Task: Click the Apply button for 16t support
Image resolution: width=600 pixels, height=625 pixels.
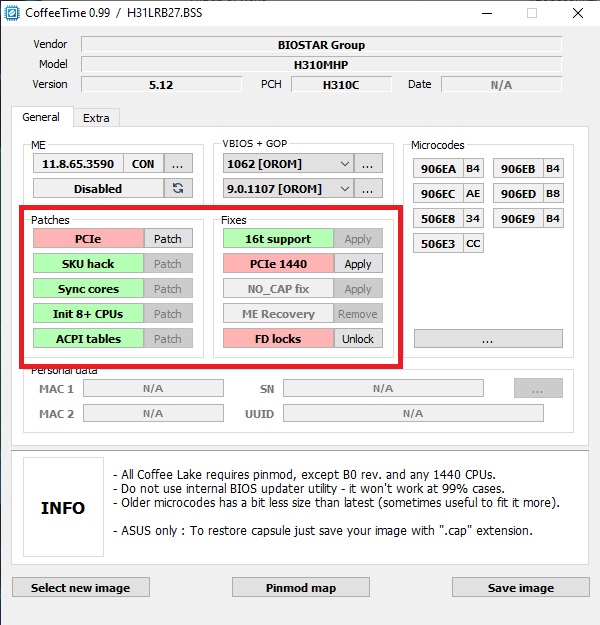Action: (x=358, y=238)
